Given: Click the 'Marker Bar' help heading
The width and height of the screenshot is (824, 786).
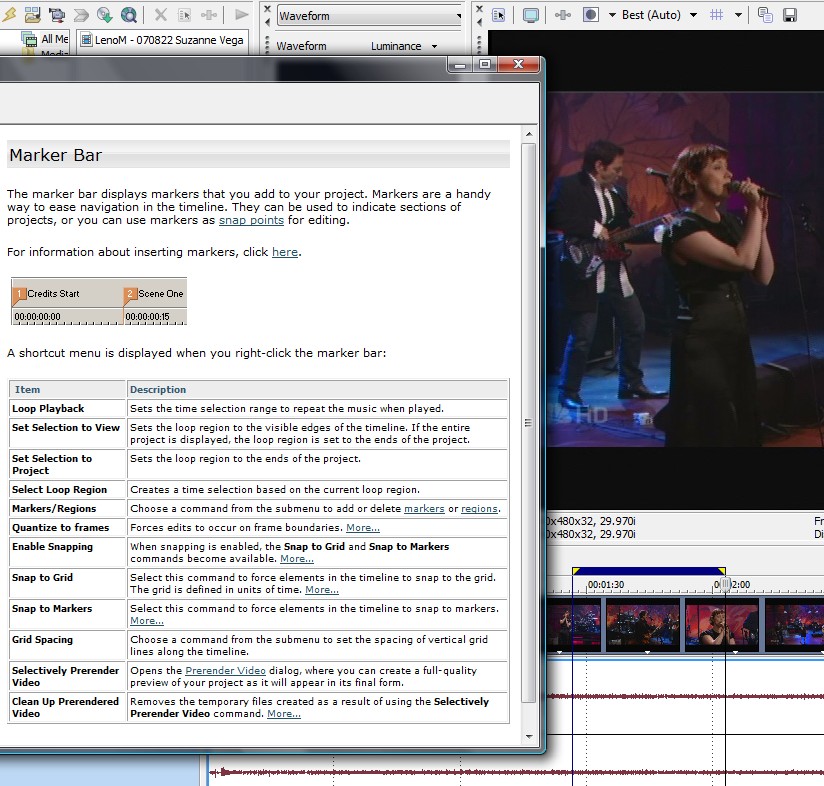Looking at the screenshot, I should (x=56, y=155).
